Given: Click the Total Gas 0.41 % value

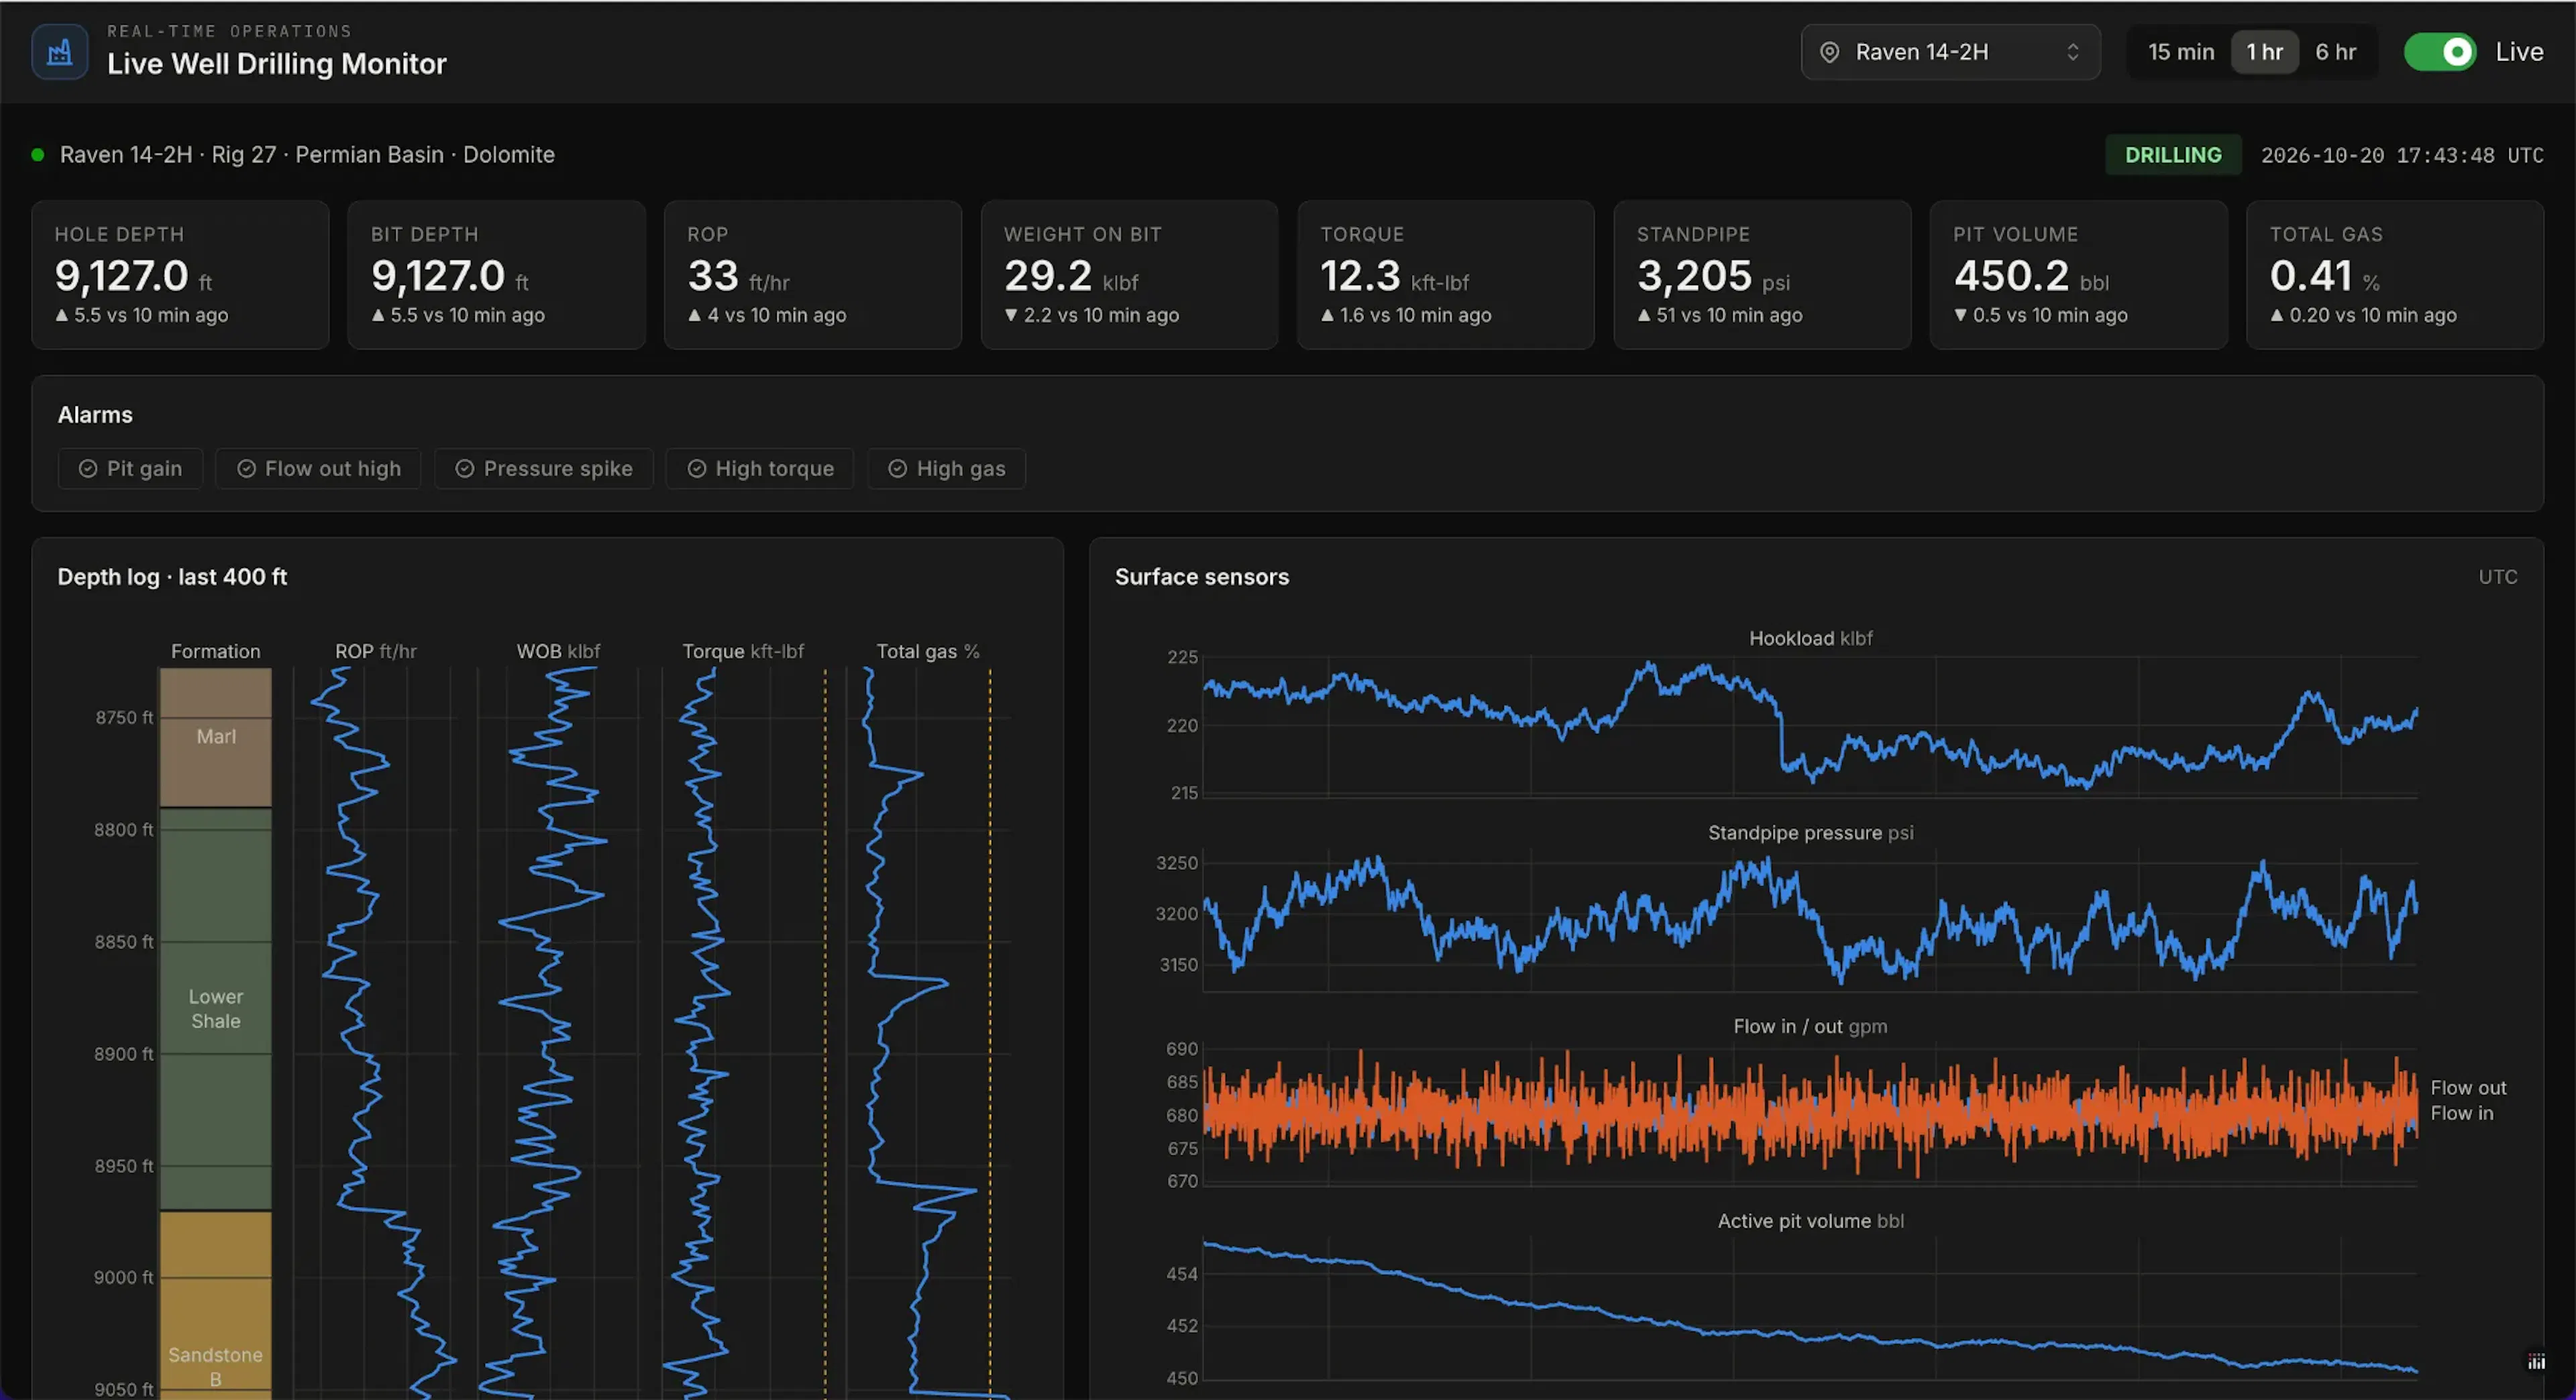Looking at the screenshot, I should click(2324, 275).
